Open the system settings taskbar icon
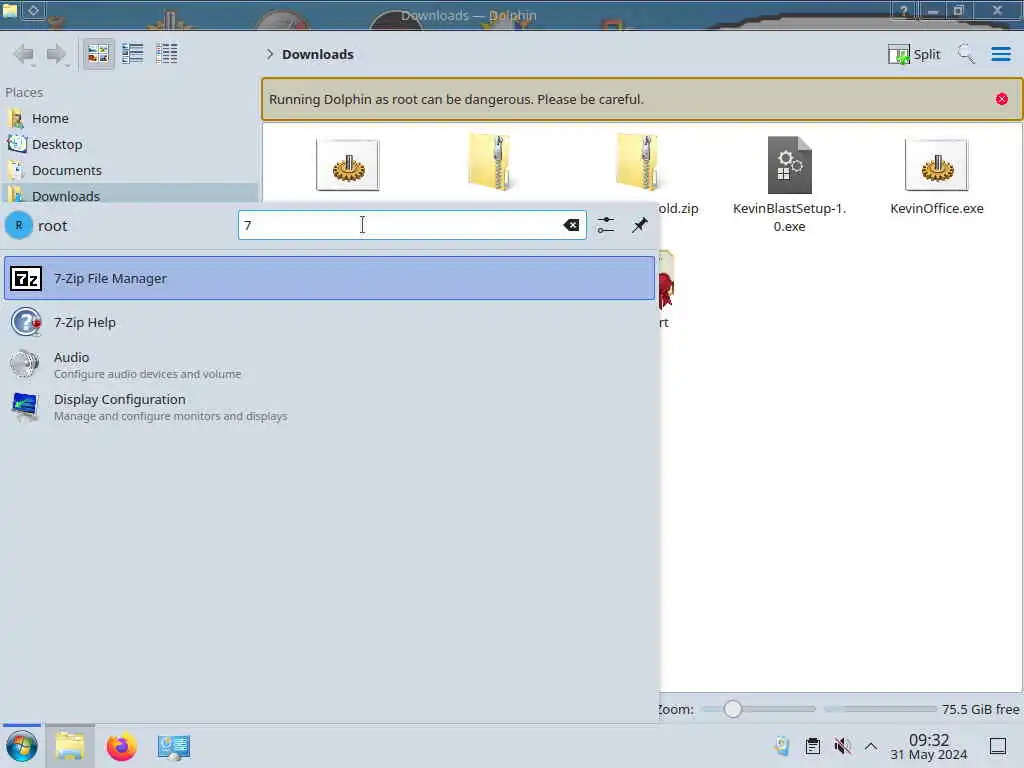1024x768 pixels. (173, 747)
